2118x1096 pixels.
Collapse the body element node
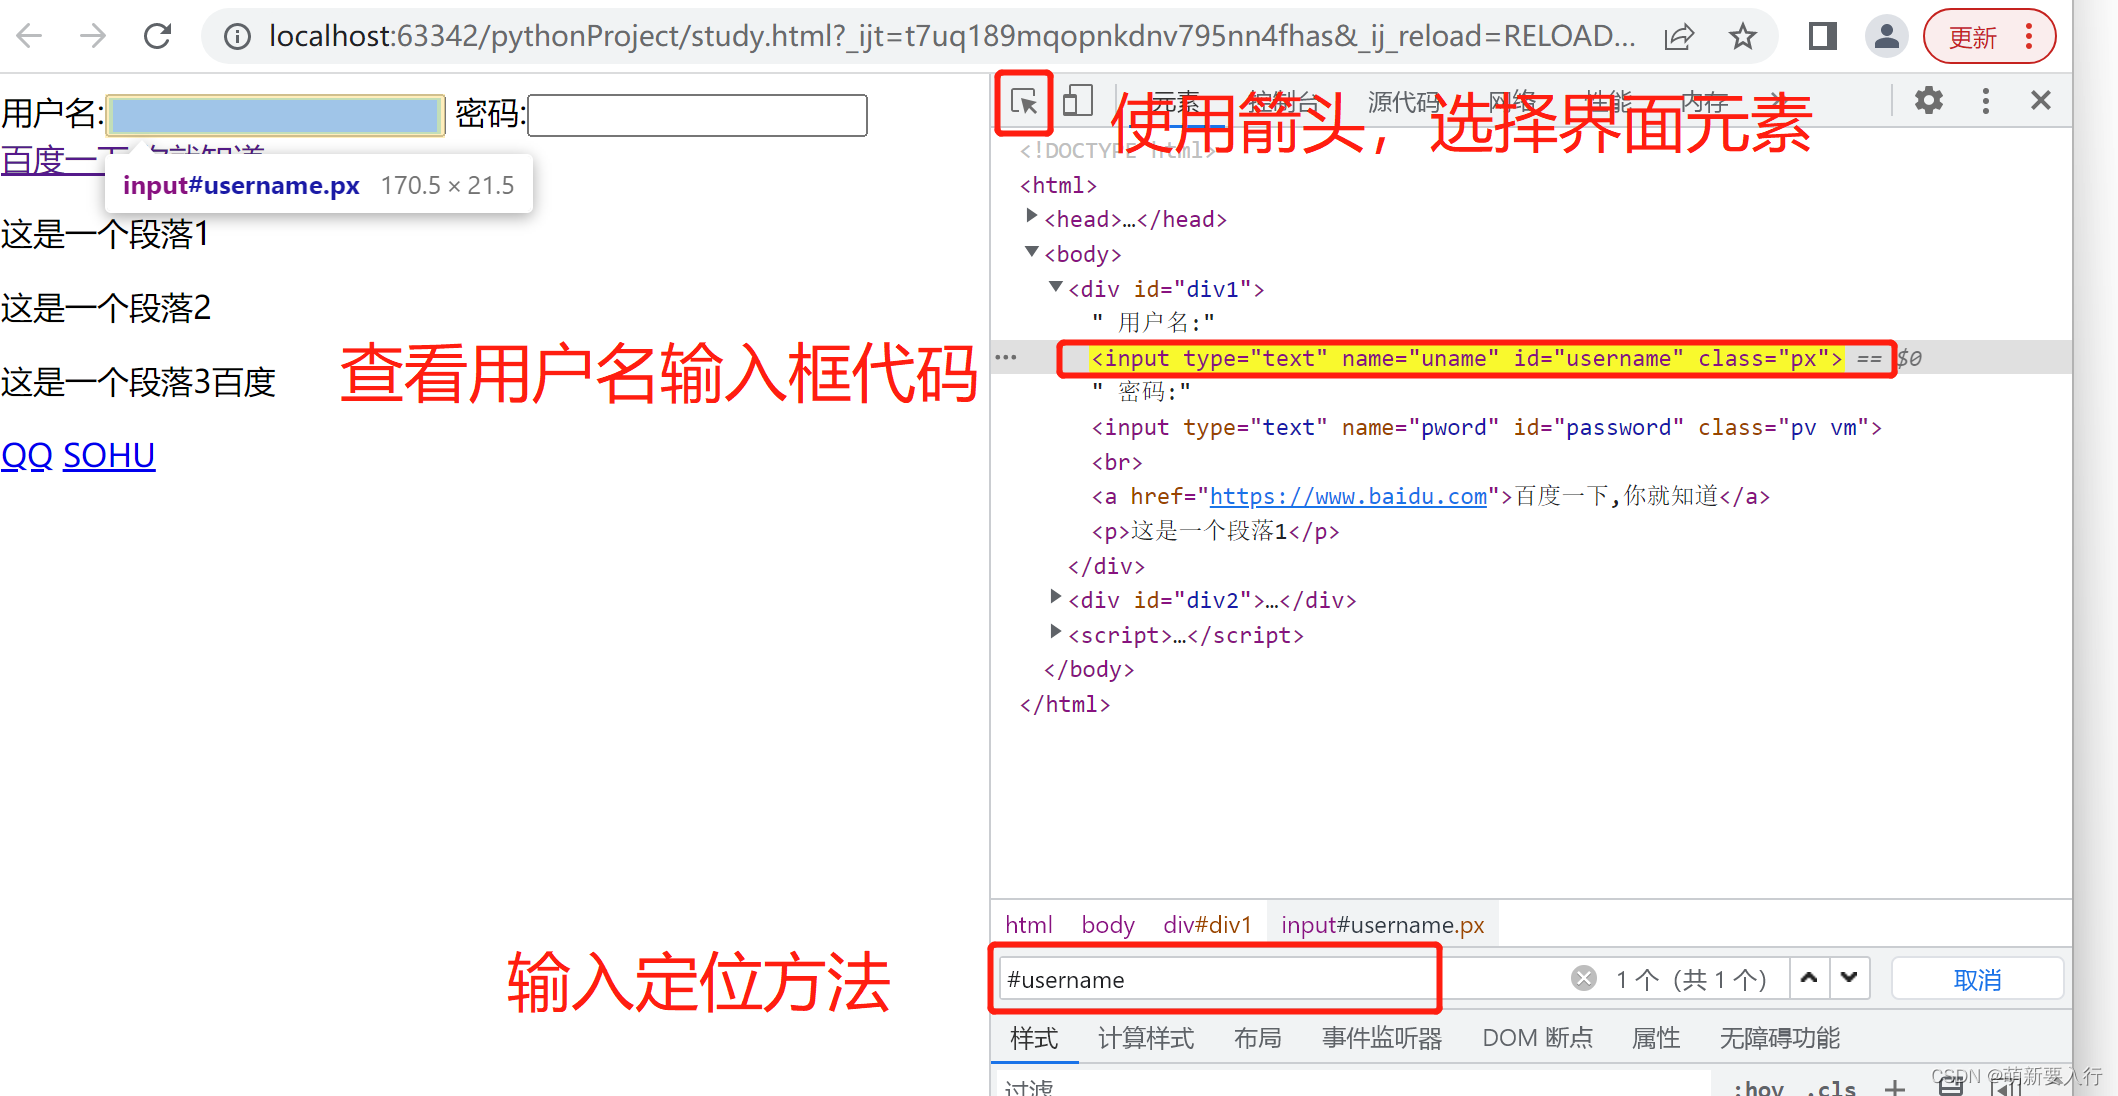pyautogui.click(x=1031, y=252)
